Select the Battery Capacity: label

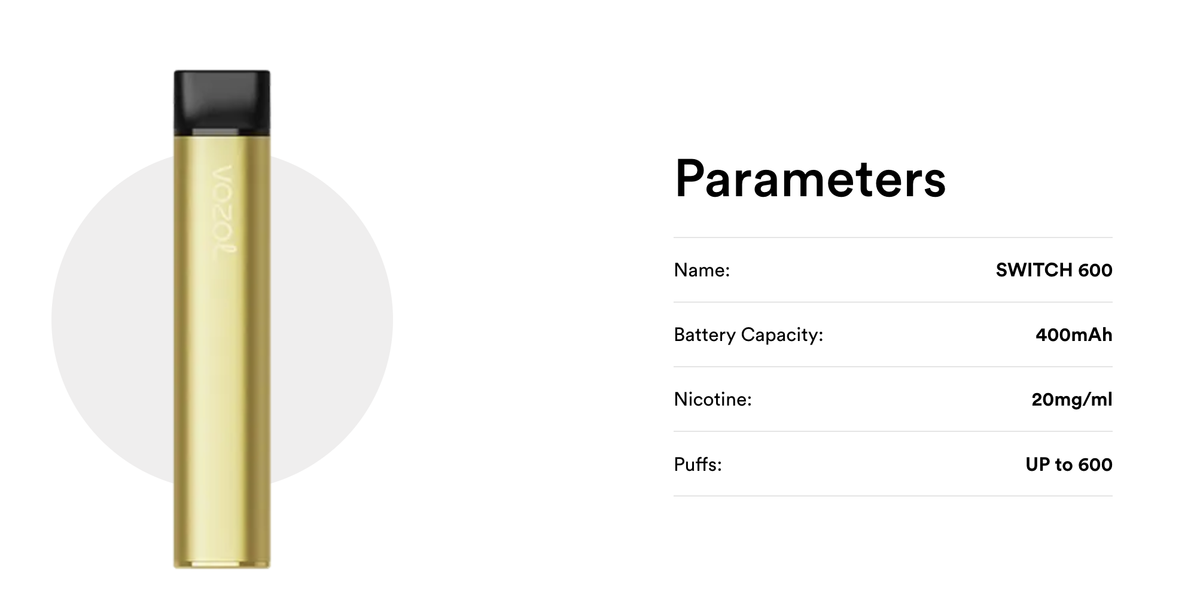click(x=748, y=335)
